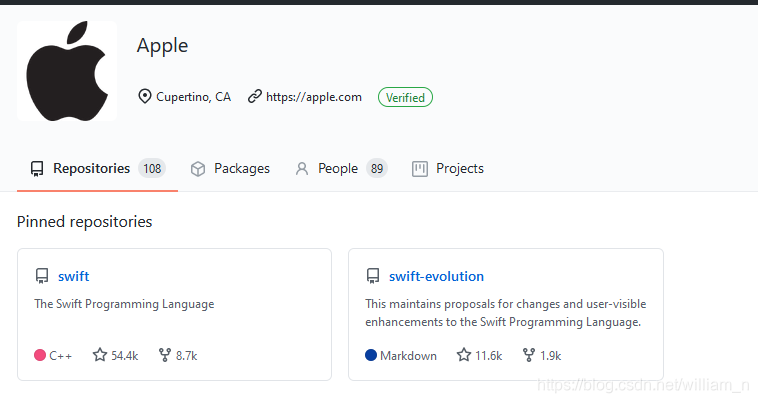The image size is (758, 403).
Task: Click the Cupertino, CA location text
Action: 193,97
